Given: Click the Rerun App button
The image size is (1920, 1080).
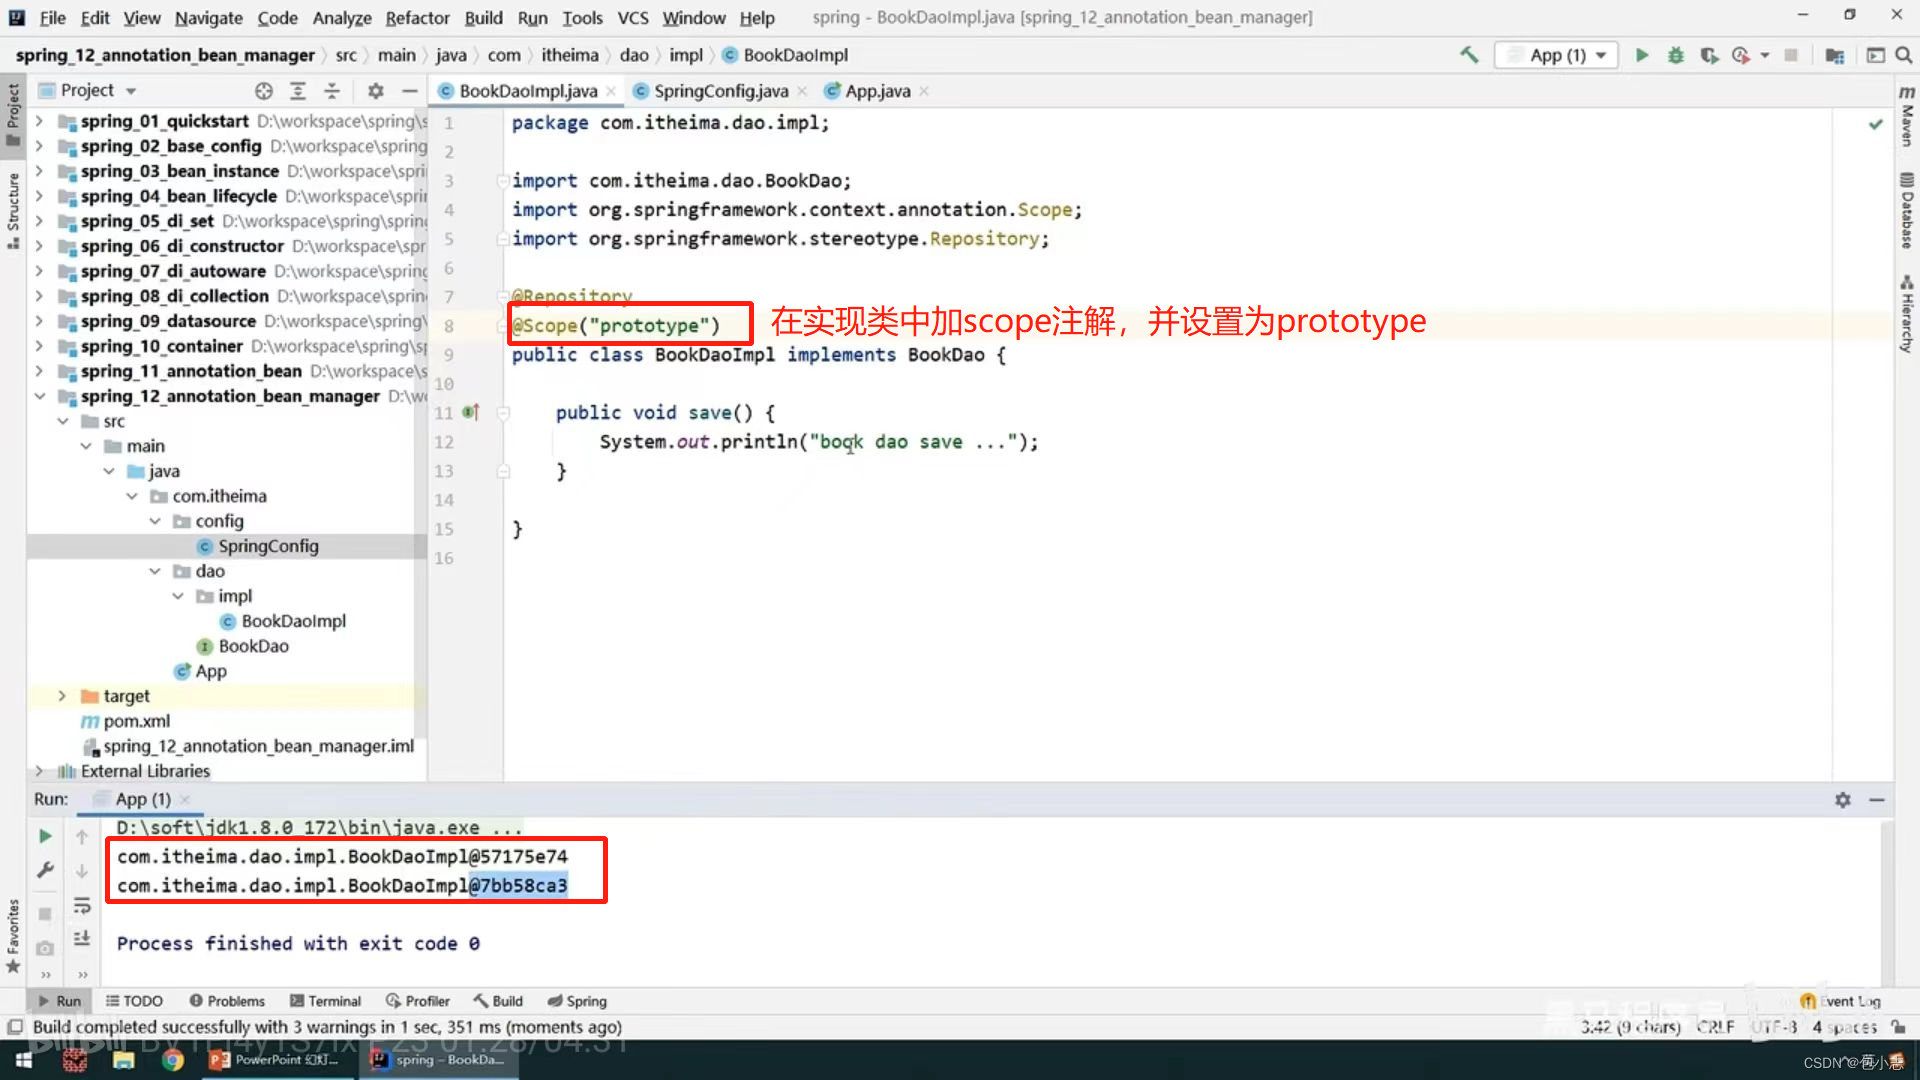Looking at the screenshot, I should [45, 835].
